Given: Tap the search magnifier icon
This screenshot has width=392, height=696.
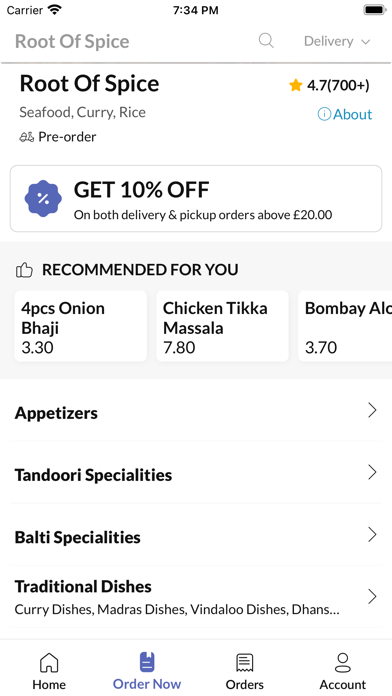Looking at the screenshot, I should [x=266, y=41].
